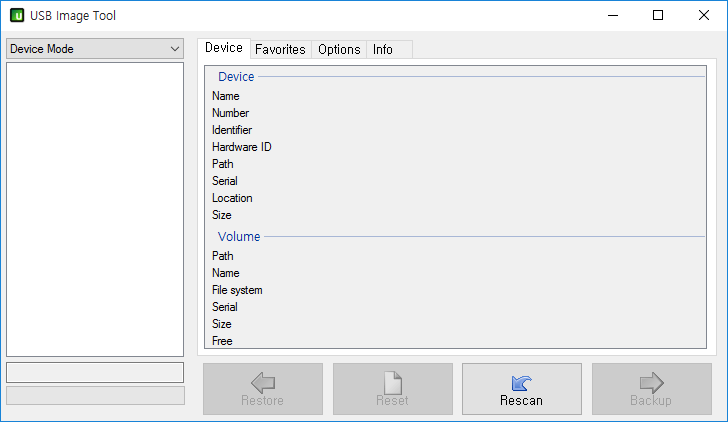Switch to the Device tab
The height and width of the screenshot is (422, 728).
click(224, 48)
